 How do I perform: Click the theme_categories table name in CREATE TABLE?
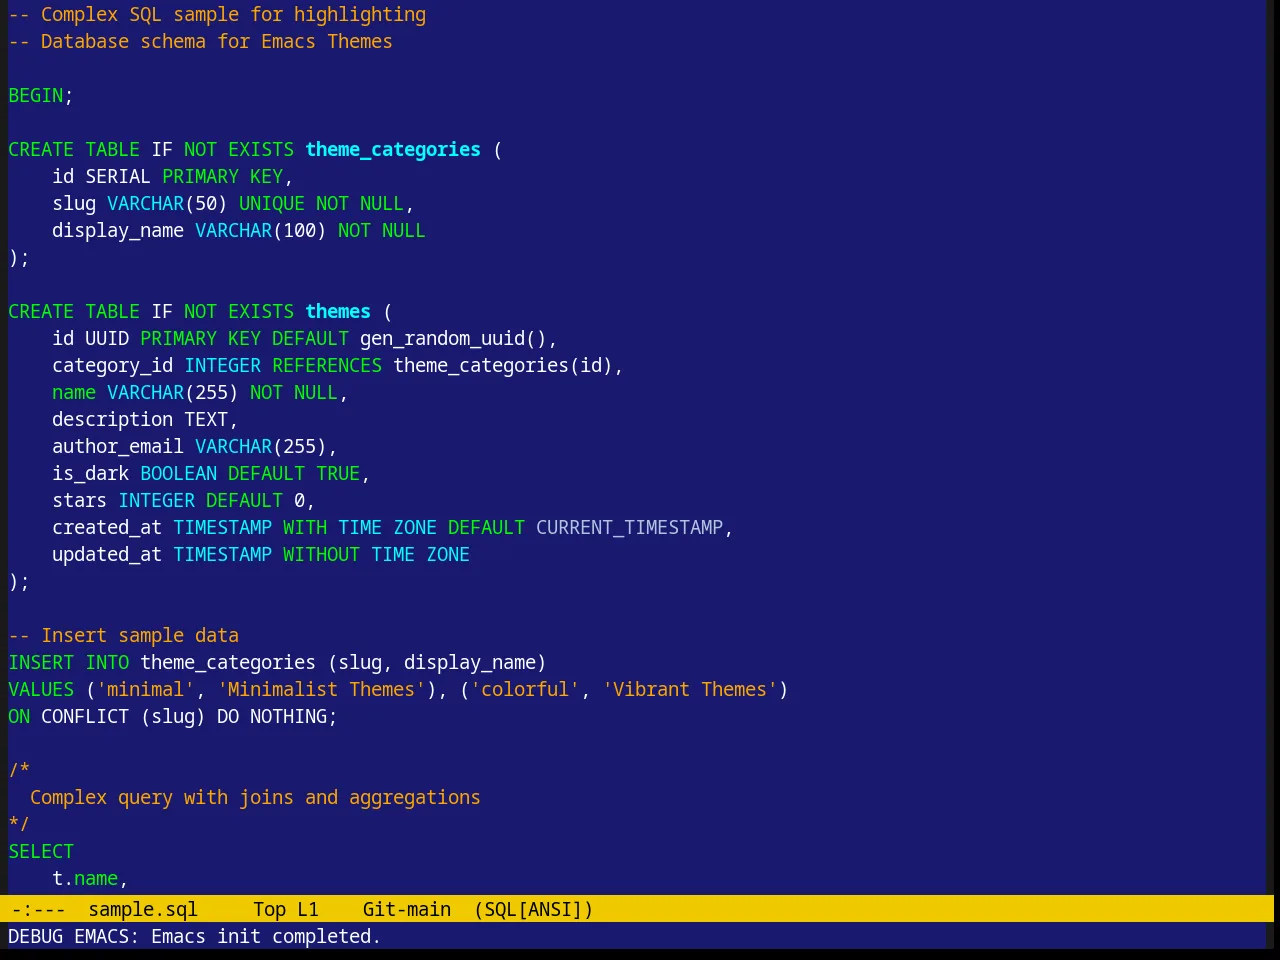point(393,149)
